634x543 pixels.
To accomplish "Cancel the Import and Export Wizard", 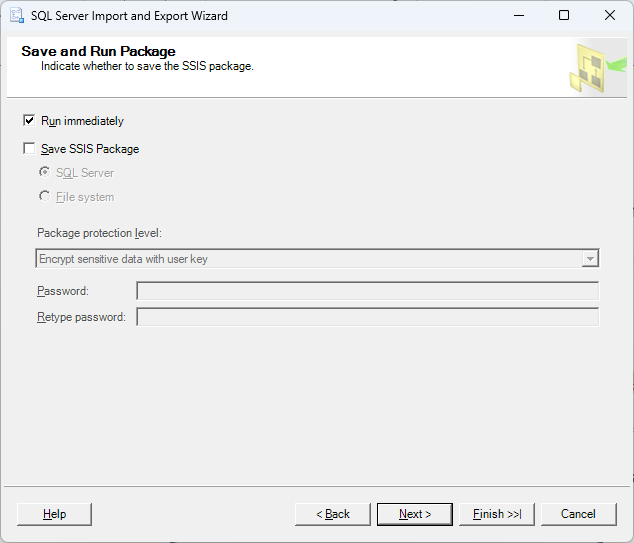I will click(x=578, y=514).
